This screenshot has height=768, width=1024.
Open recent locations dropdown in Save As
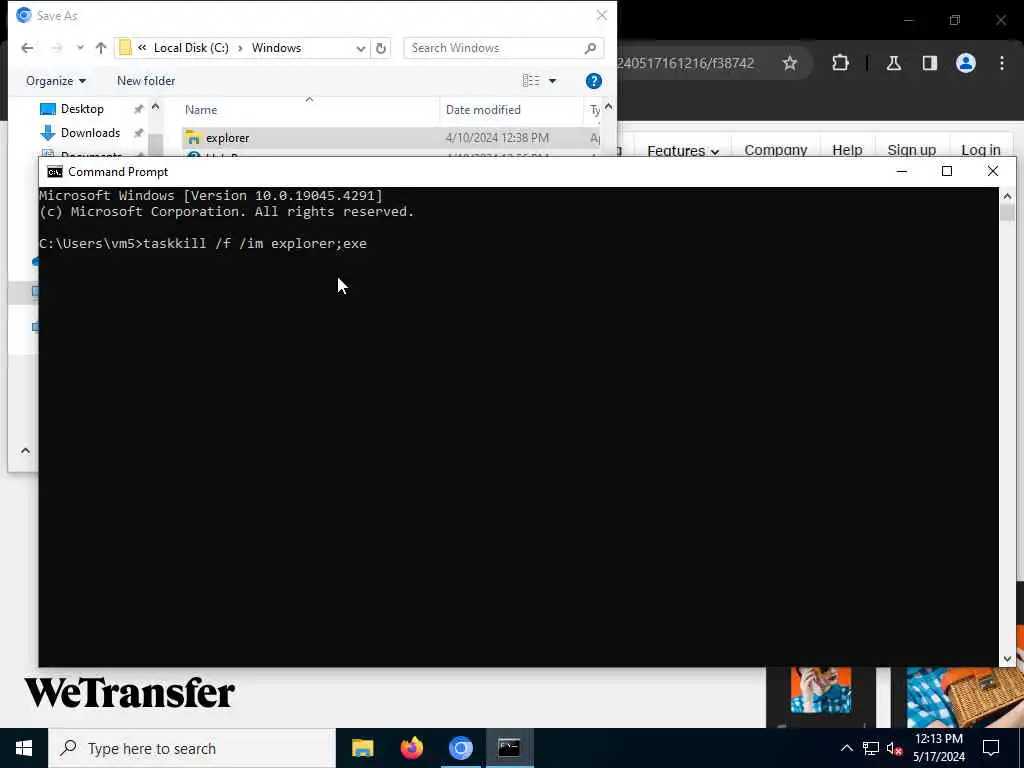[80, 48]
